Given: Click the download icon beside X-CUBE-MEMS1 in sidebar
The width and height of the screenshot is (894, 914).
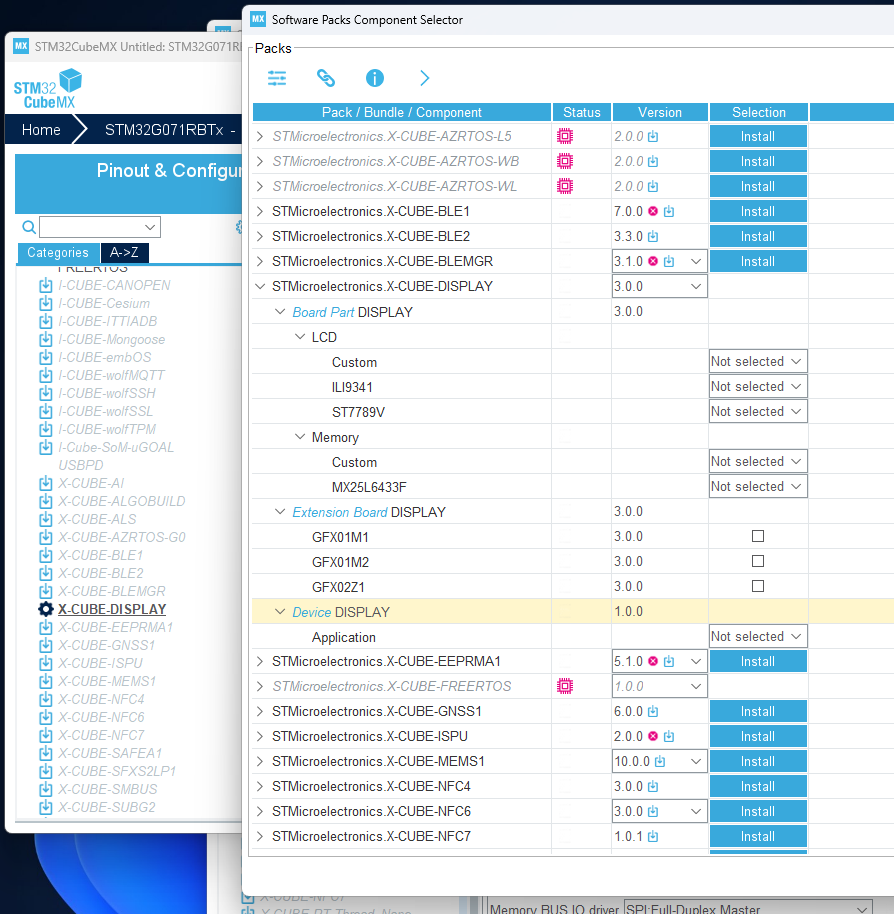Looking at the screenshot, I should click(x=45, y=681).
